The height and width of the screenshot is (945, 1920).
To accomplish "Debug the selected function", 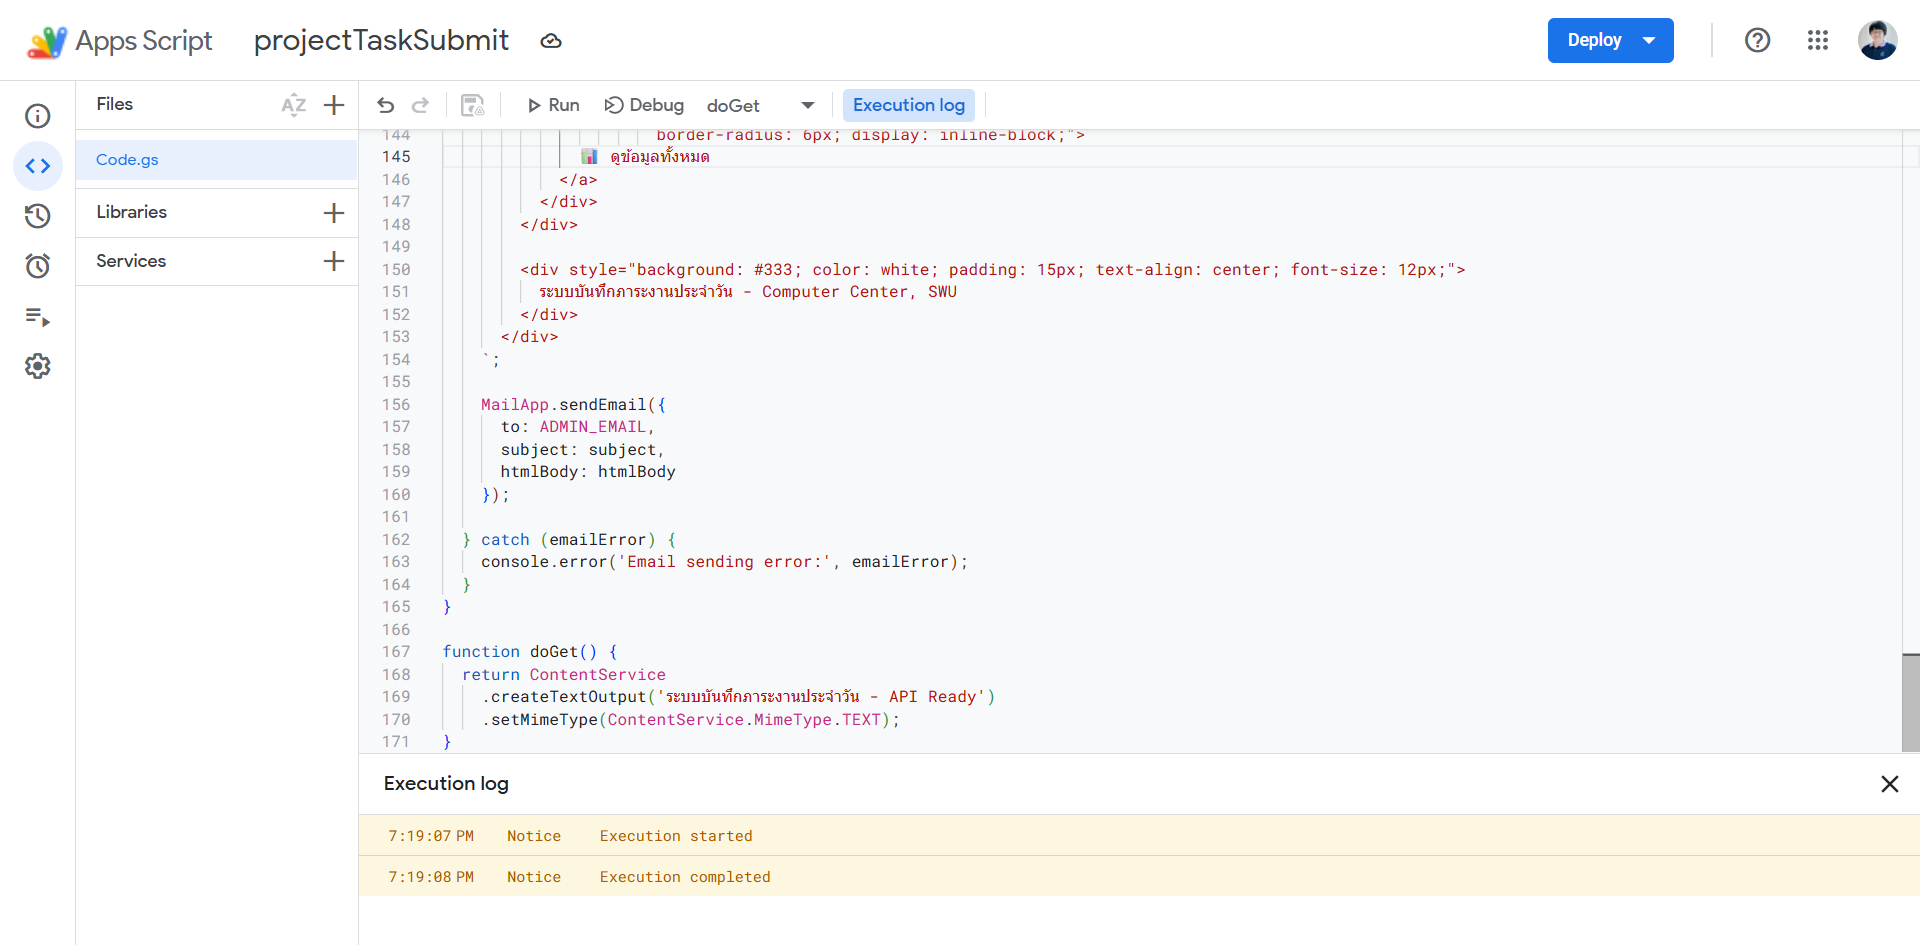I will 644,105.
